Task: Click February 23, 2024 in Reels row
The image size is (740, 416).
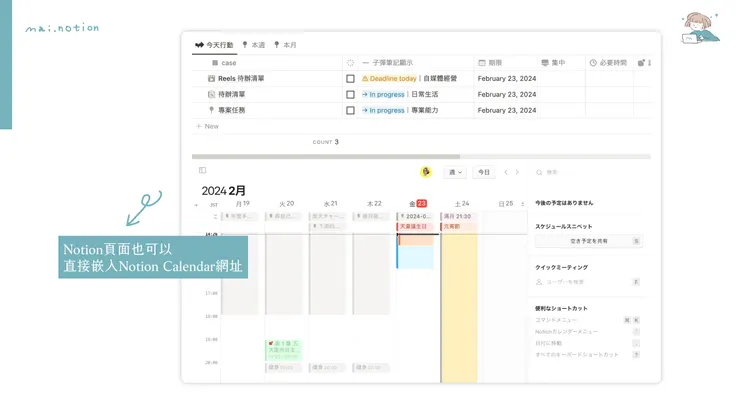Action: click(x=507, y=78)
